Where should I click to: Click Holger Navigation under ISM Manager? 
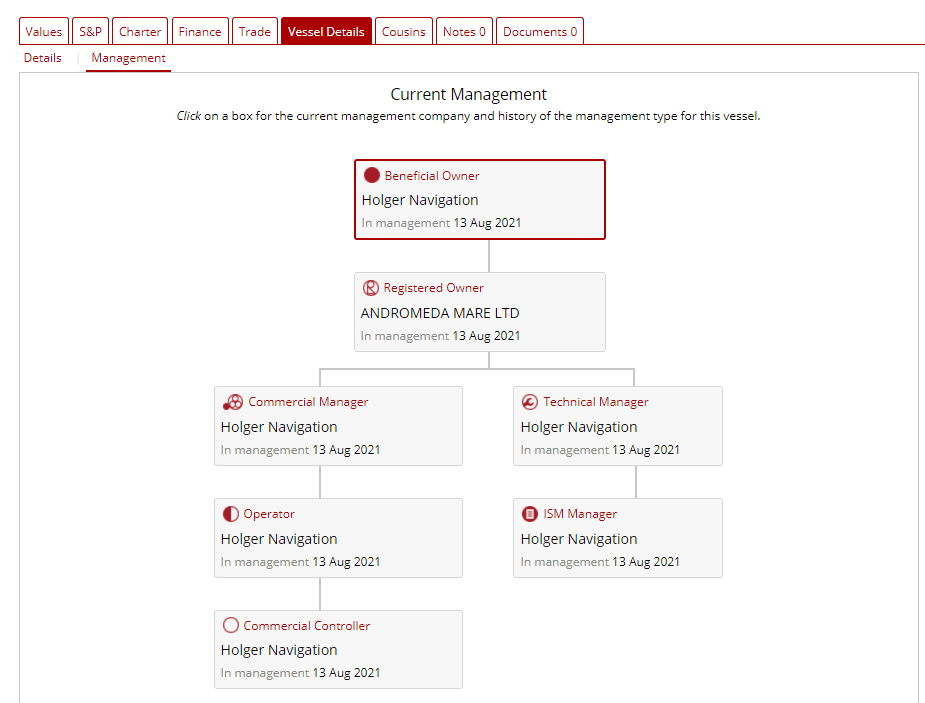coord(579,540)
